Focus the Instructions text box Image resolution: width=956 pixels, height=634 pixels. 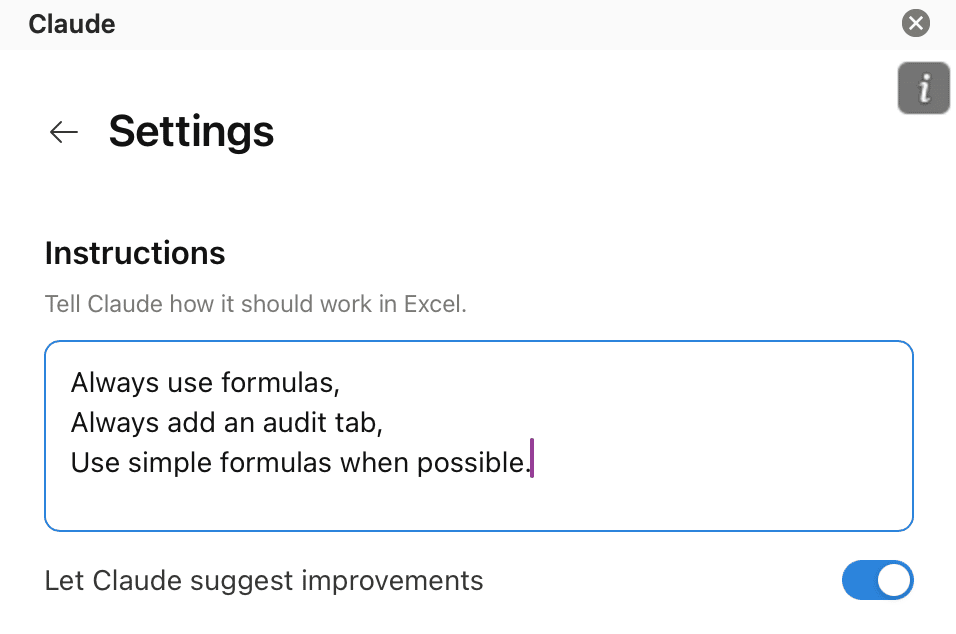tap(479, 435)
